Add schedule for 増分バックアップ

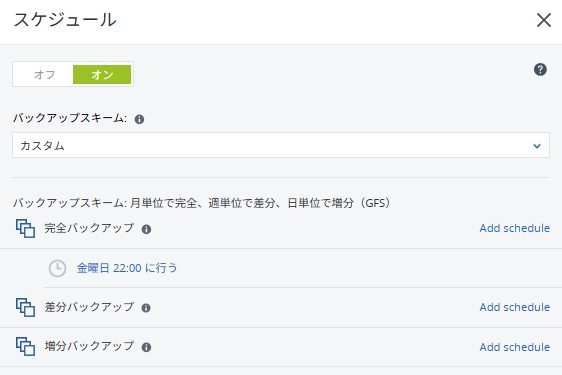[x=515, y=347]
